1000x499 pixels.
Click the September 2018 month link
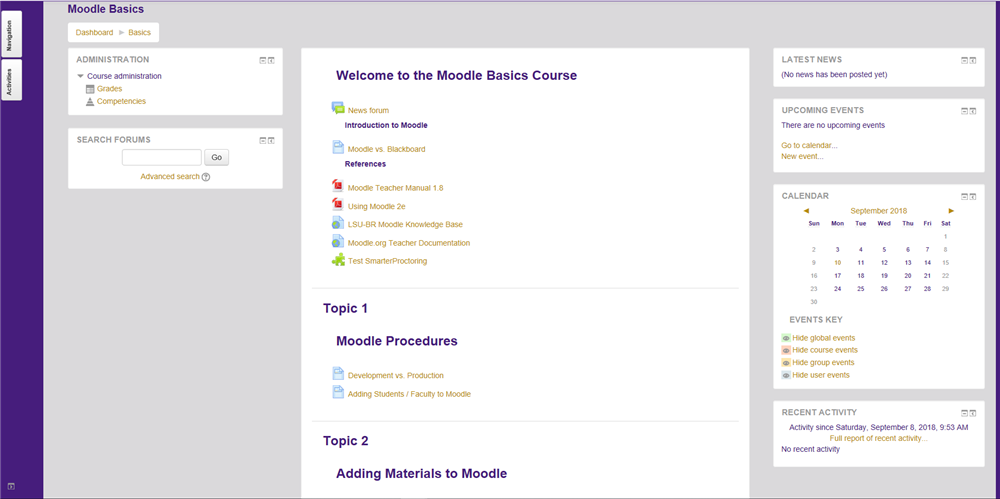(x=879, y=211)
